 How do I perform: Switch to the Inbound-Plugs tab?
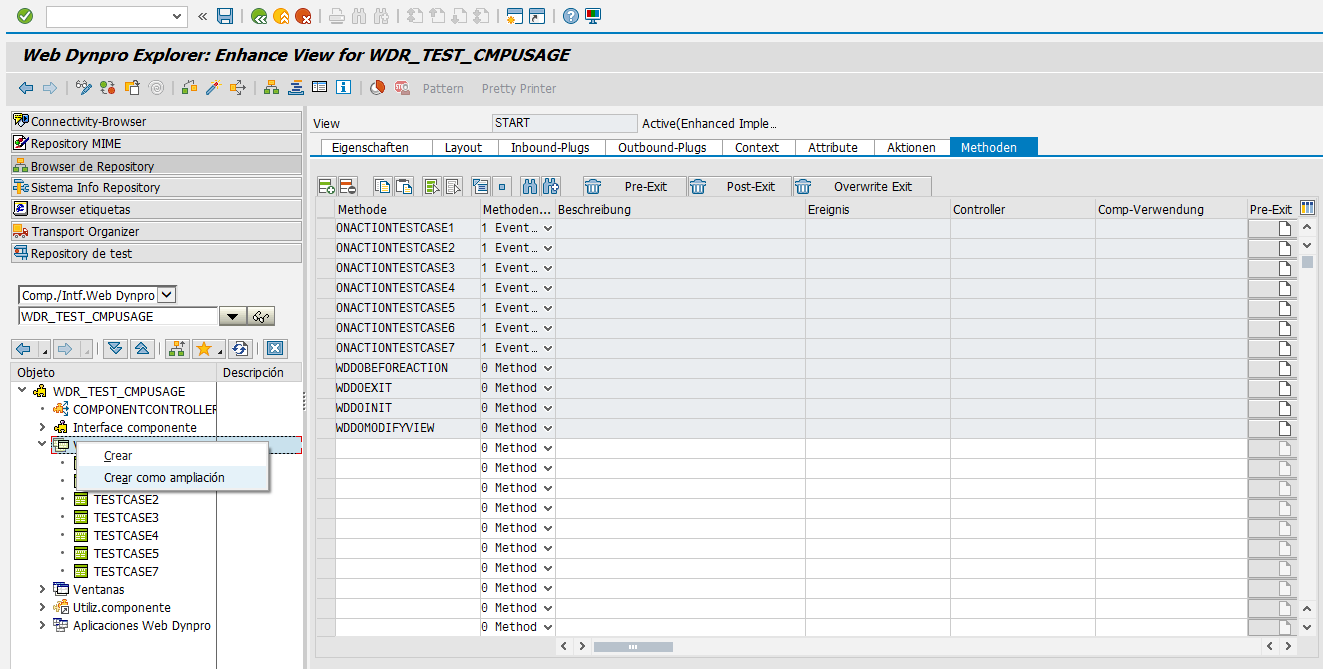pyautogui.click(x=550, y=147)
